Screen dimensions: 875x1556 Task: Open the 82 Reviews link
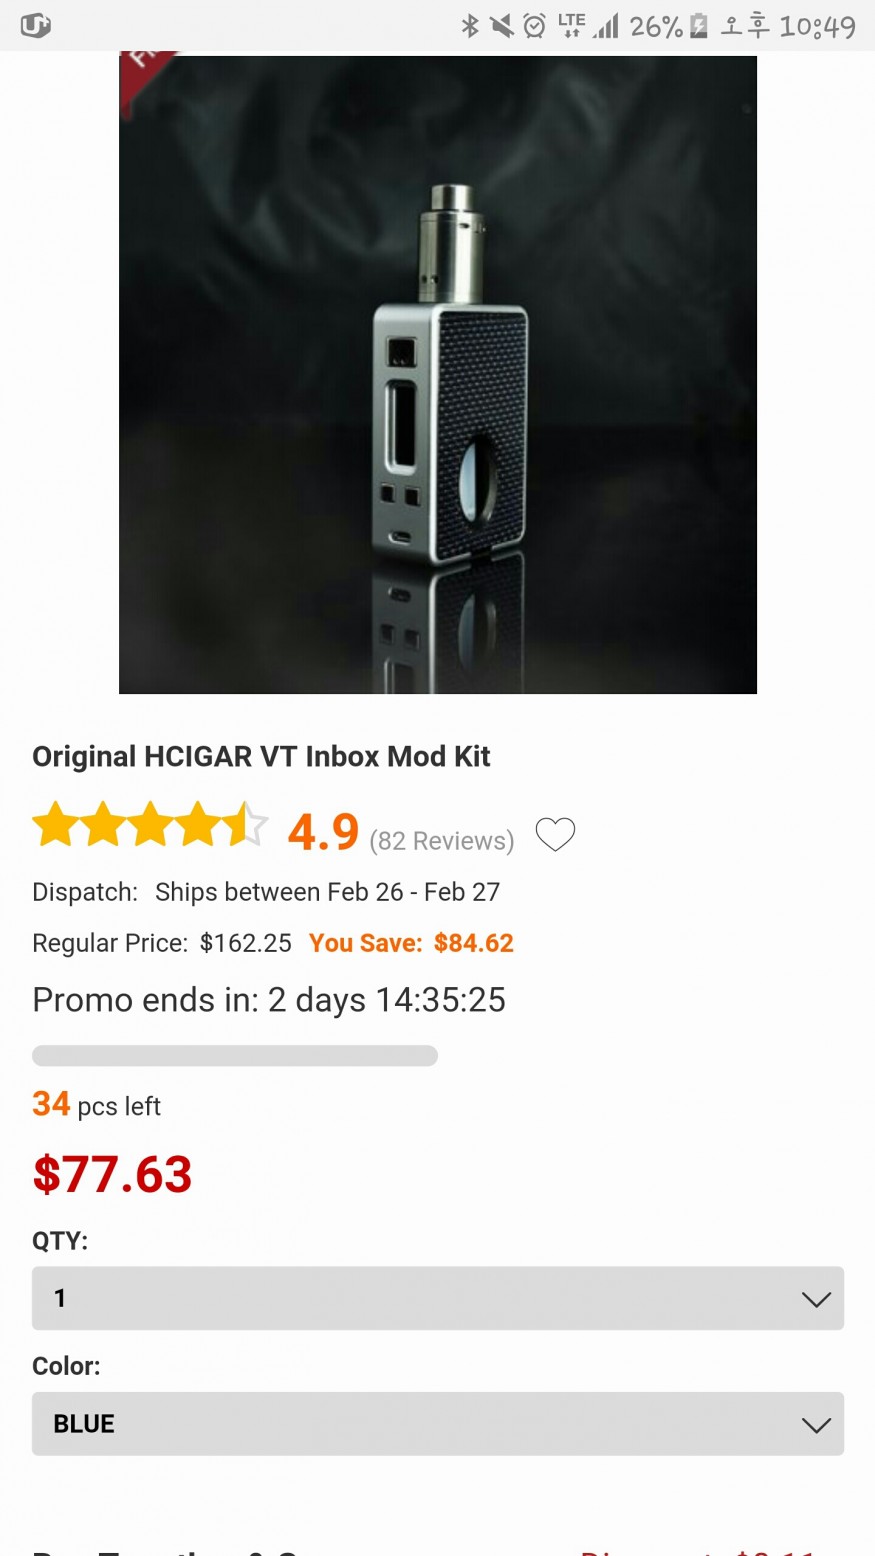click(x=441, y=841)
